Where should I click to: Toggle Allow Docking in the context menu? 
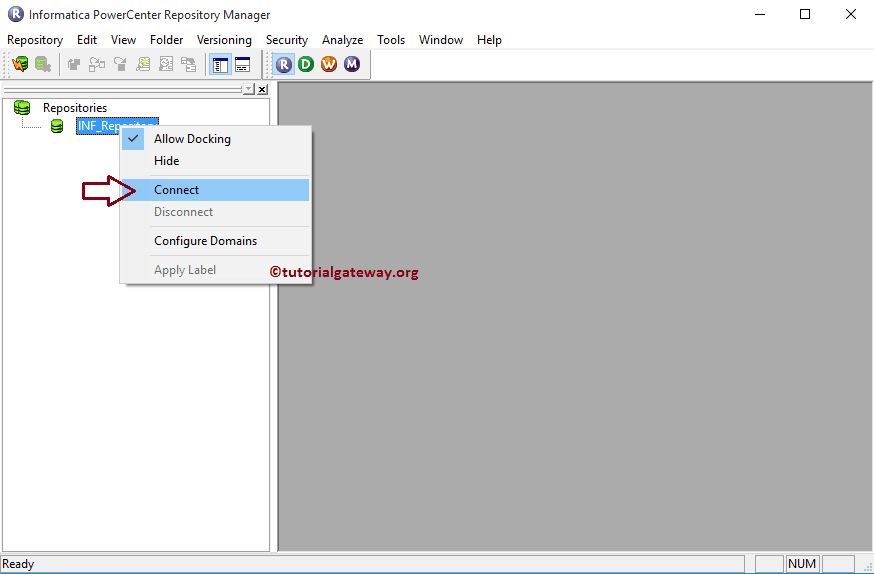[215, 139]
